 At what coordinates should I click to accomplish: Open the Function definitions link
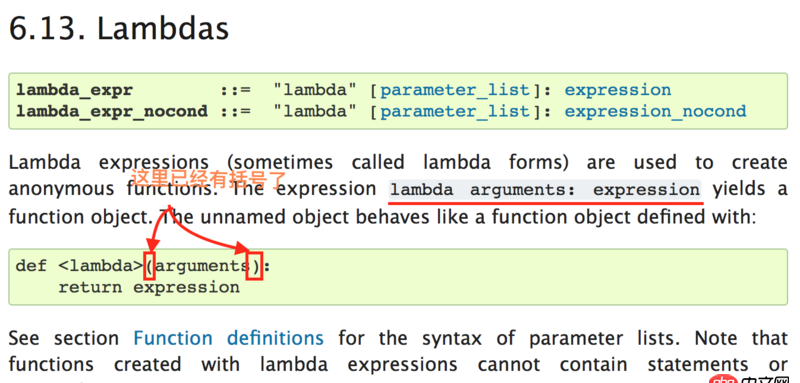click(x=228, y=338)
